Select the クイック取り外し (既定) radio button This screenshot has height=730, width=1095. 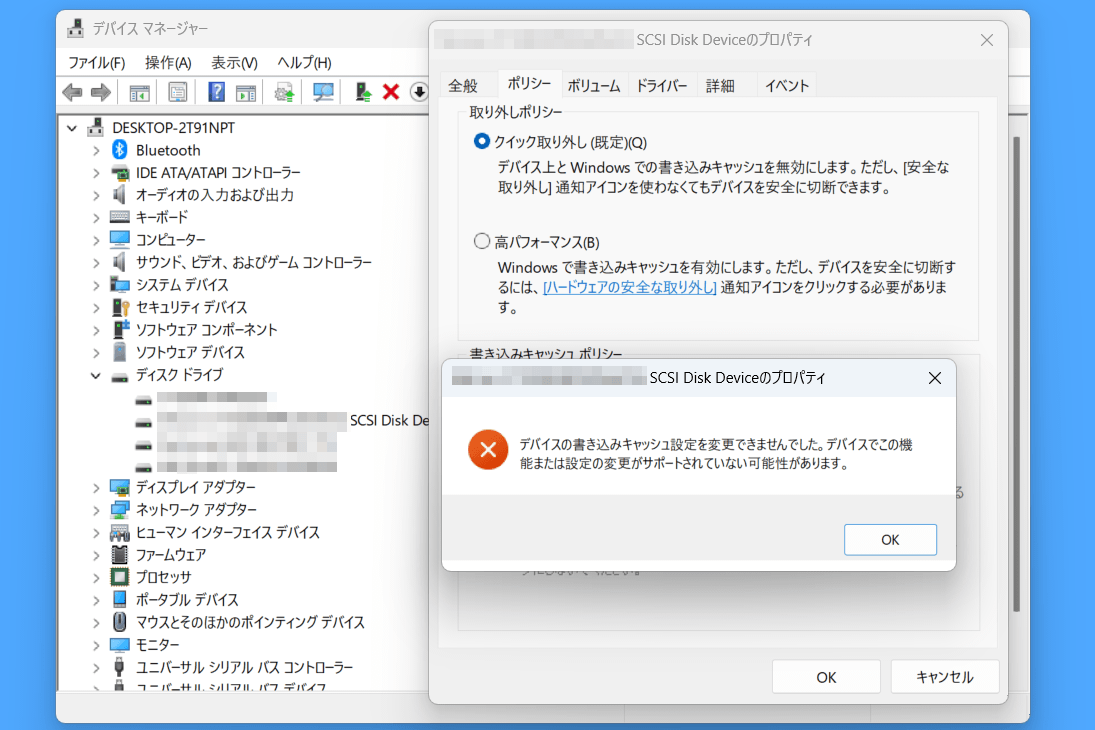coord(482,142)
